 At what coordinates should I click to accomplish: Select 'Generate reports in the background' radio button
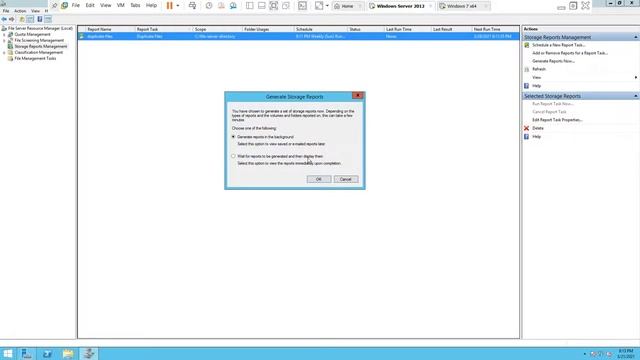pos(233,137)
